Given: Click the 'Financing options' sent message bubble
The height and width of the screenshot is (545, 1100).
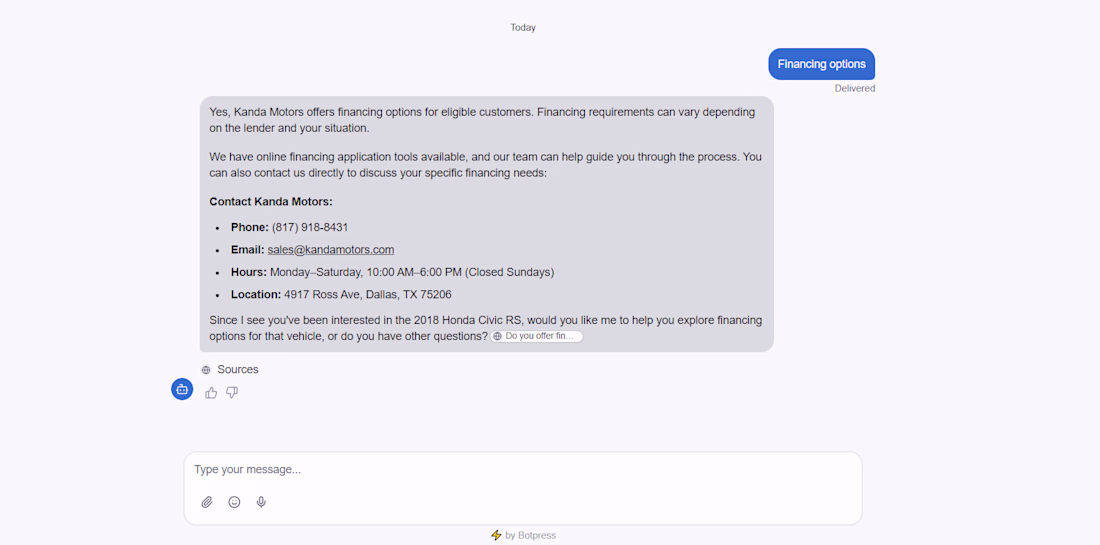Looking at the screenshot, I should coord(821,64).
